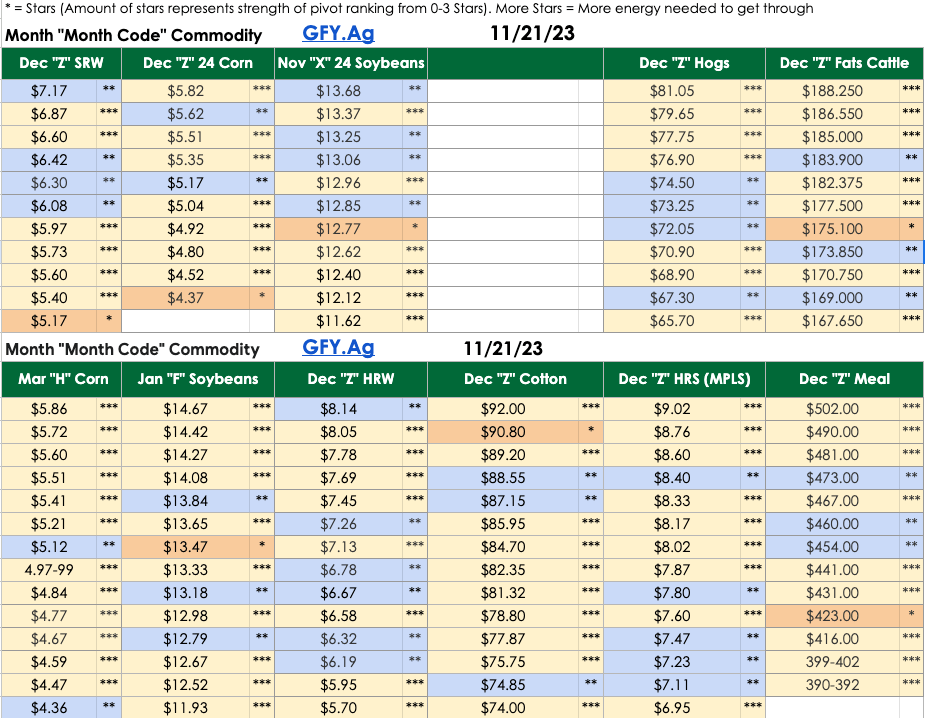925x718 pixels.
Task: Select the Dec "Z" Hogs column header
Action: (x=684, y=63)
